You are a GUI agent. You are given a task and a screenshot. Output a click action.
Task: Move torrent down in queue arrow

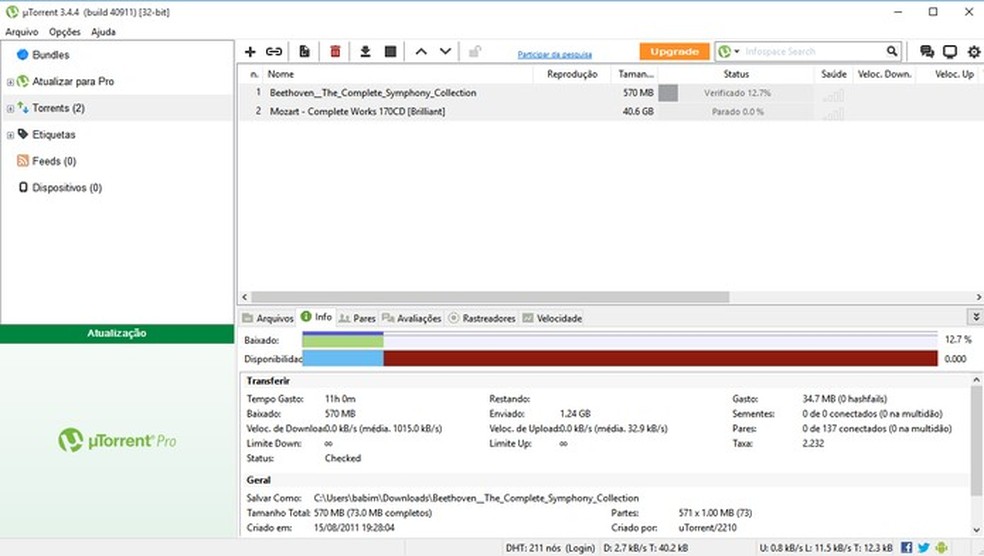pyautogui.click(x=445, y=51)
